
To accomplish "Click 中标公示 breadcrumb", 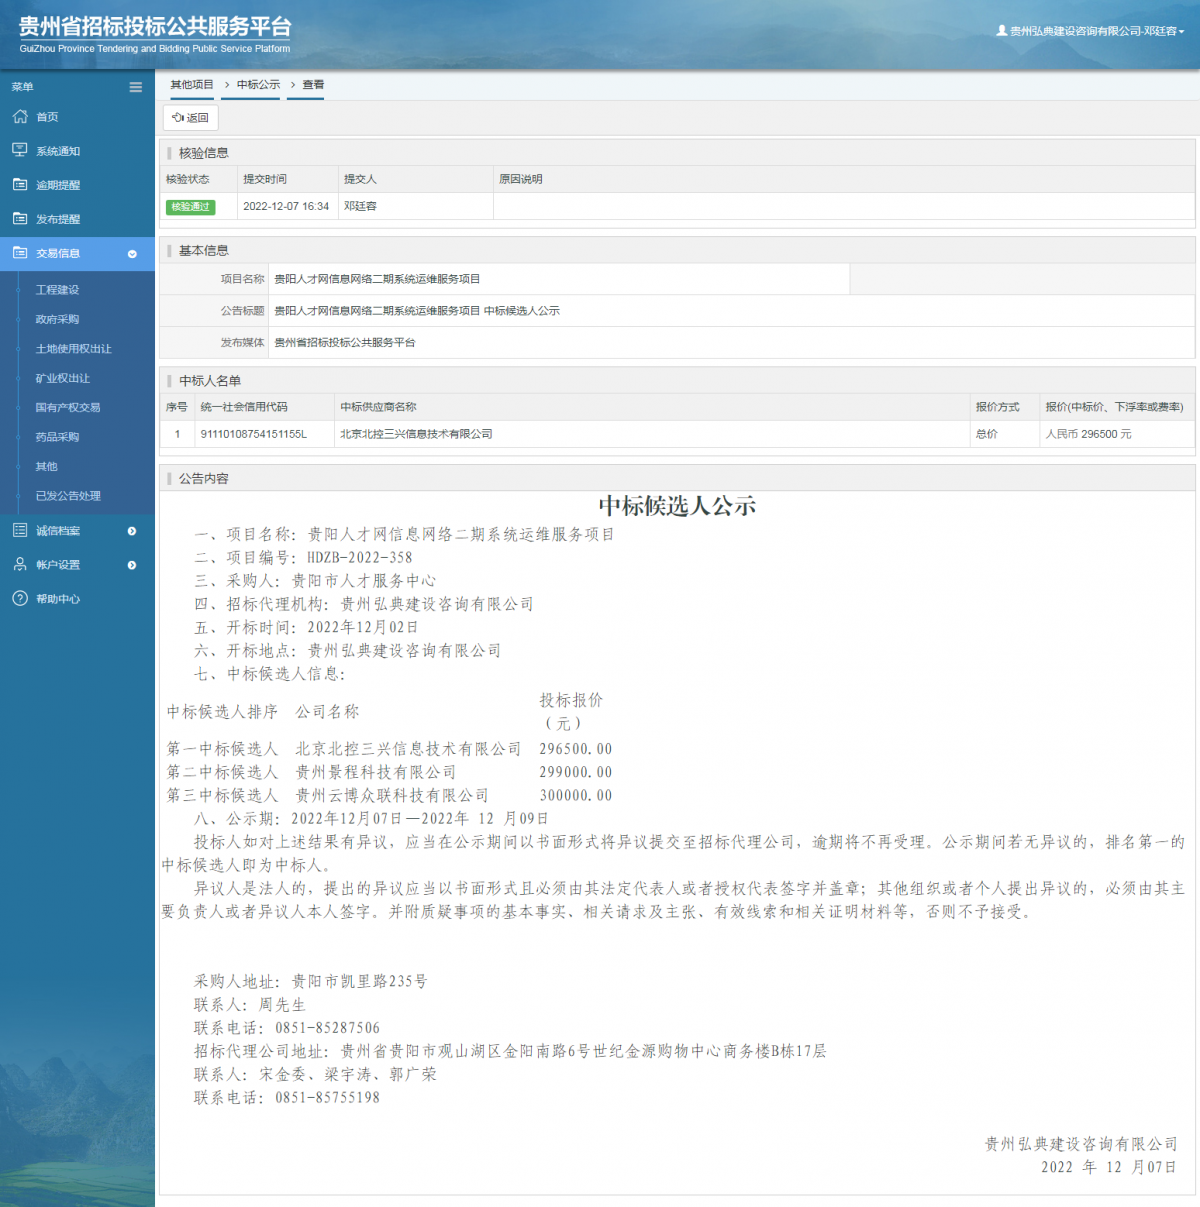I will [x=258, y=85].
